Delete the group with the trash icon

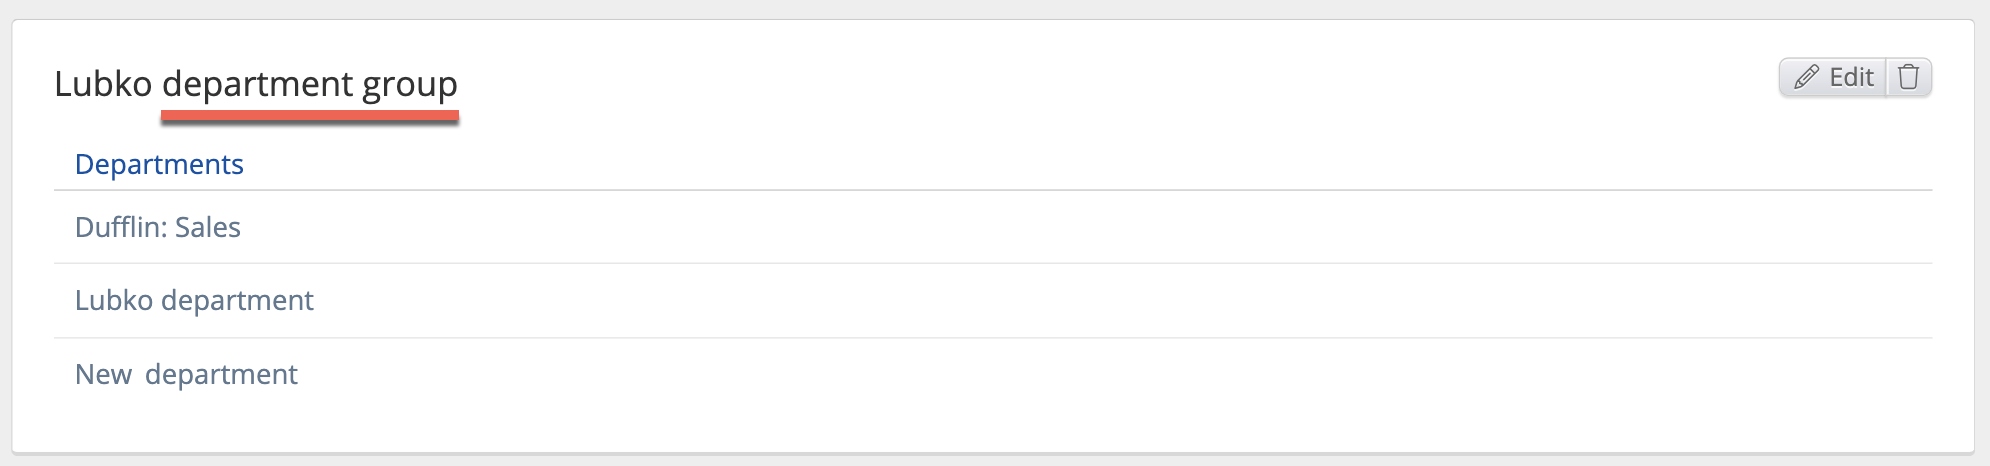1909,77
